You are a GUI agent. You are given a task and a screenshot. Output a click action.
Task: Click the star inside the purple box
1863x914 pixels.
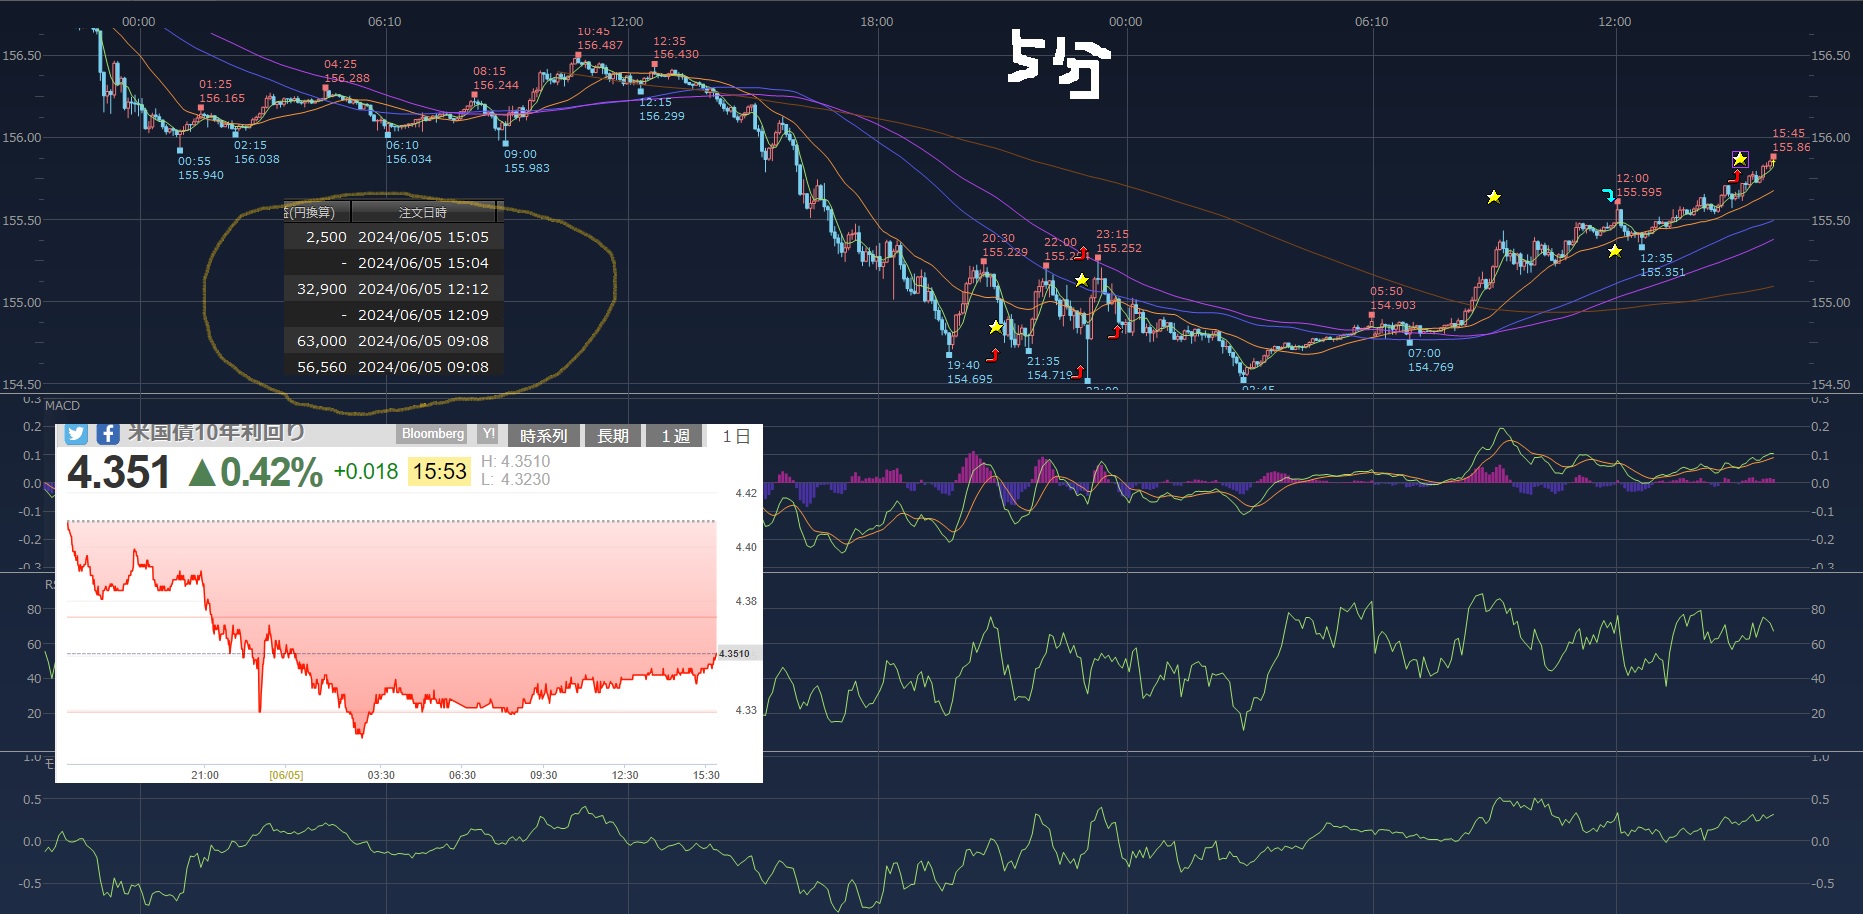(x=1740, y=159)
